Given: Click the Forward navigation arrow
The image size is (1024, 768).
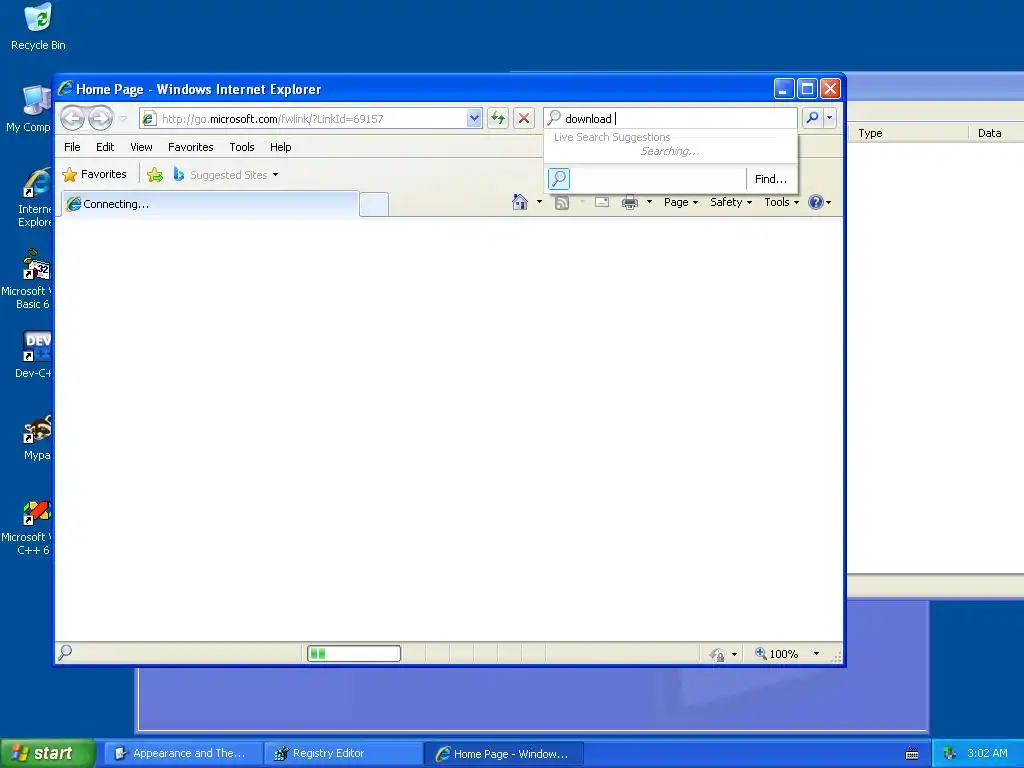Looking at the screenshot, I should (x=101, y=118).
